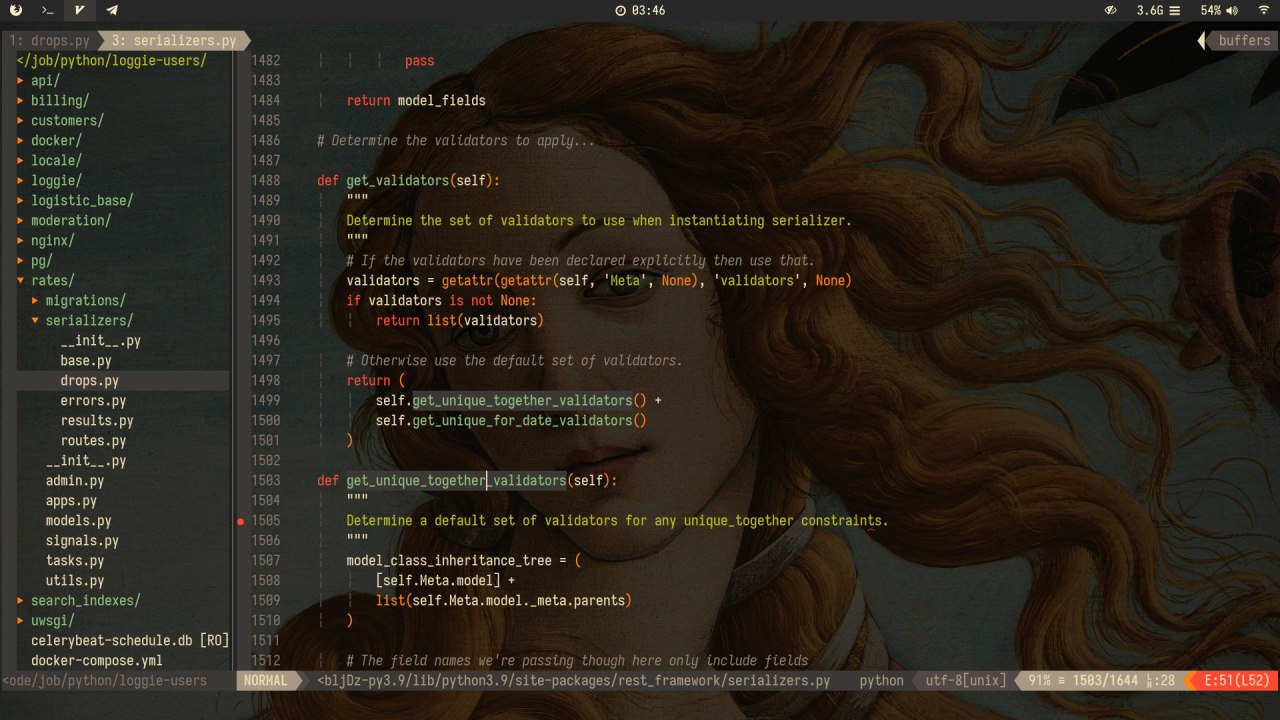Open signals.py in the file tree
The height and width of the screenshot is (720, 1280).
point(82,540)
